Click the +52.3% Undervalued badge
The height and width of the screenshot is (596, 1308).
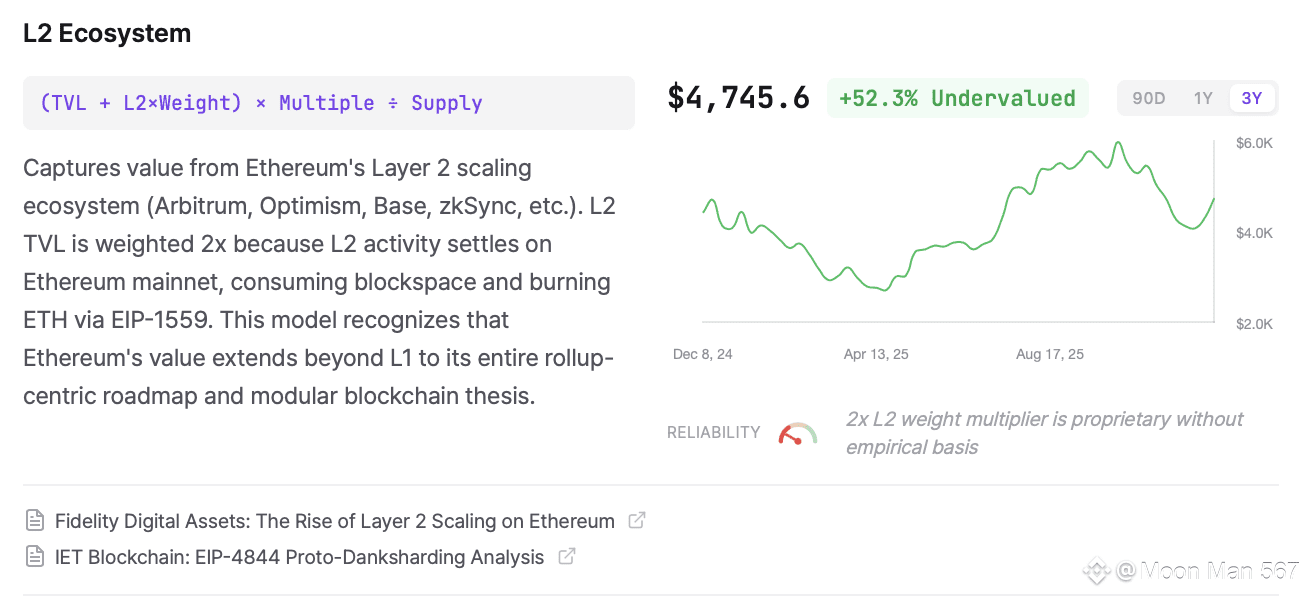(957, 98)
